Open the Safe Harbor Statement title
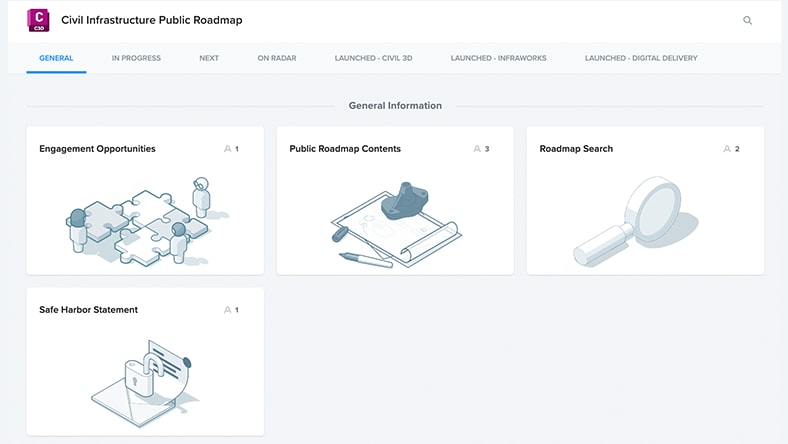 (x=88, y=310)
